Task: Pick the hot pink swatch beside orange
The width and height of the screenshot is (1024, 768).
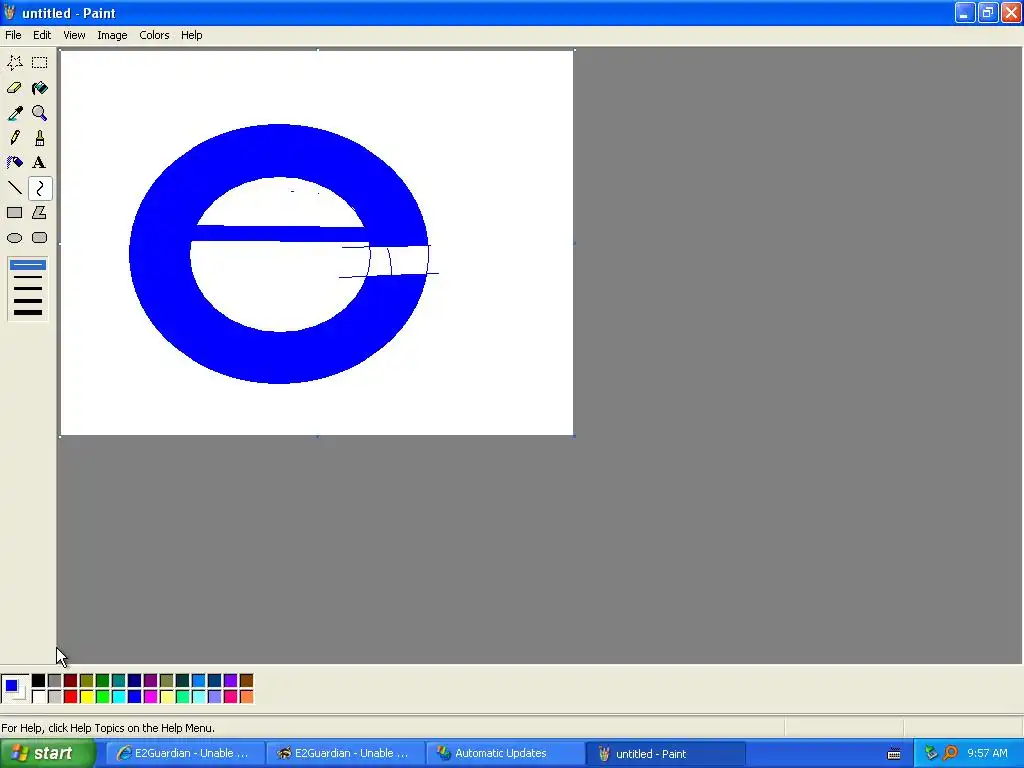Action: 231,697
